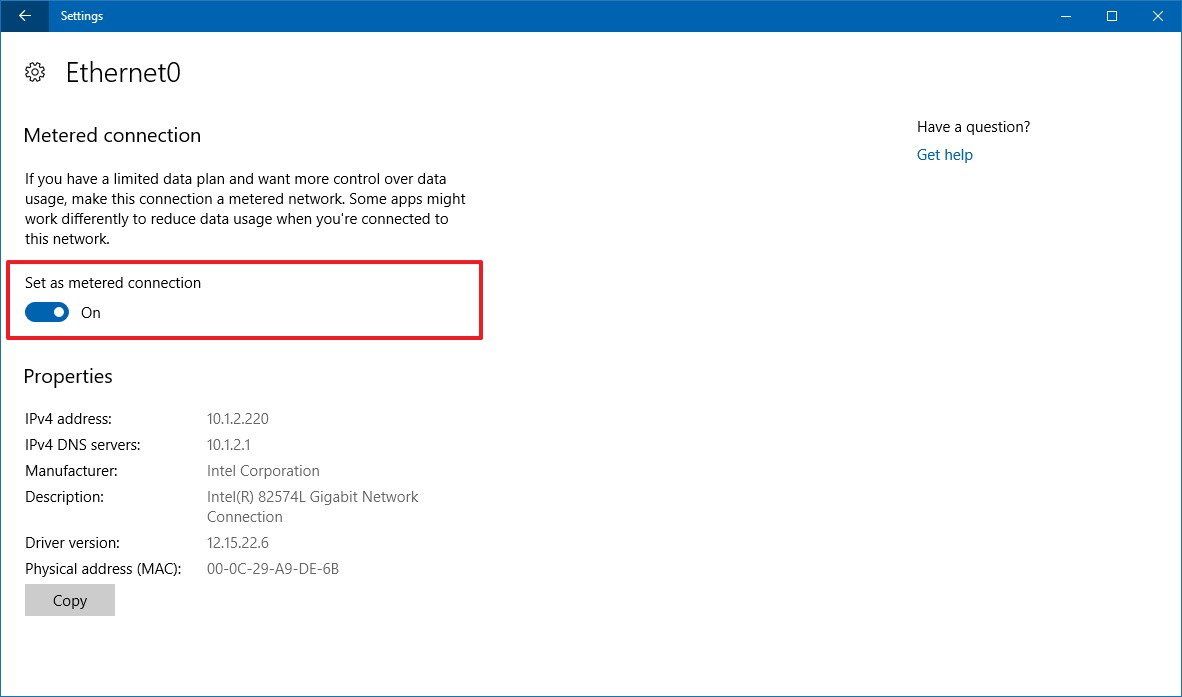Click the Copy button under Properties

[x=69, y=600]
